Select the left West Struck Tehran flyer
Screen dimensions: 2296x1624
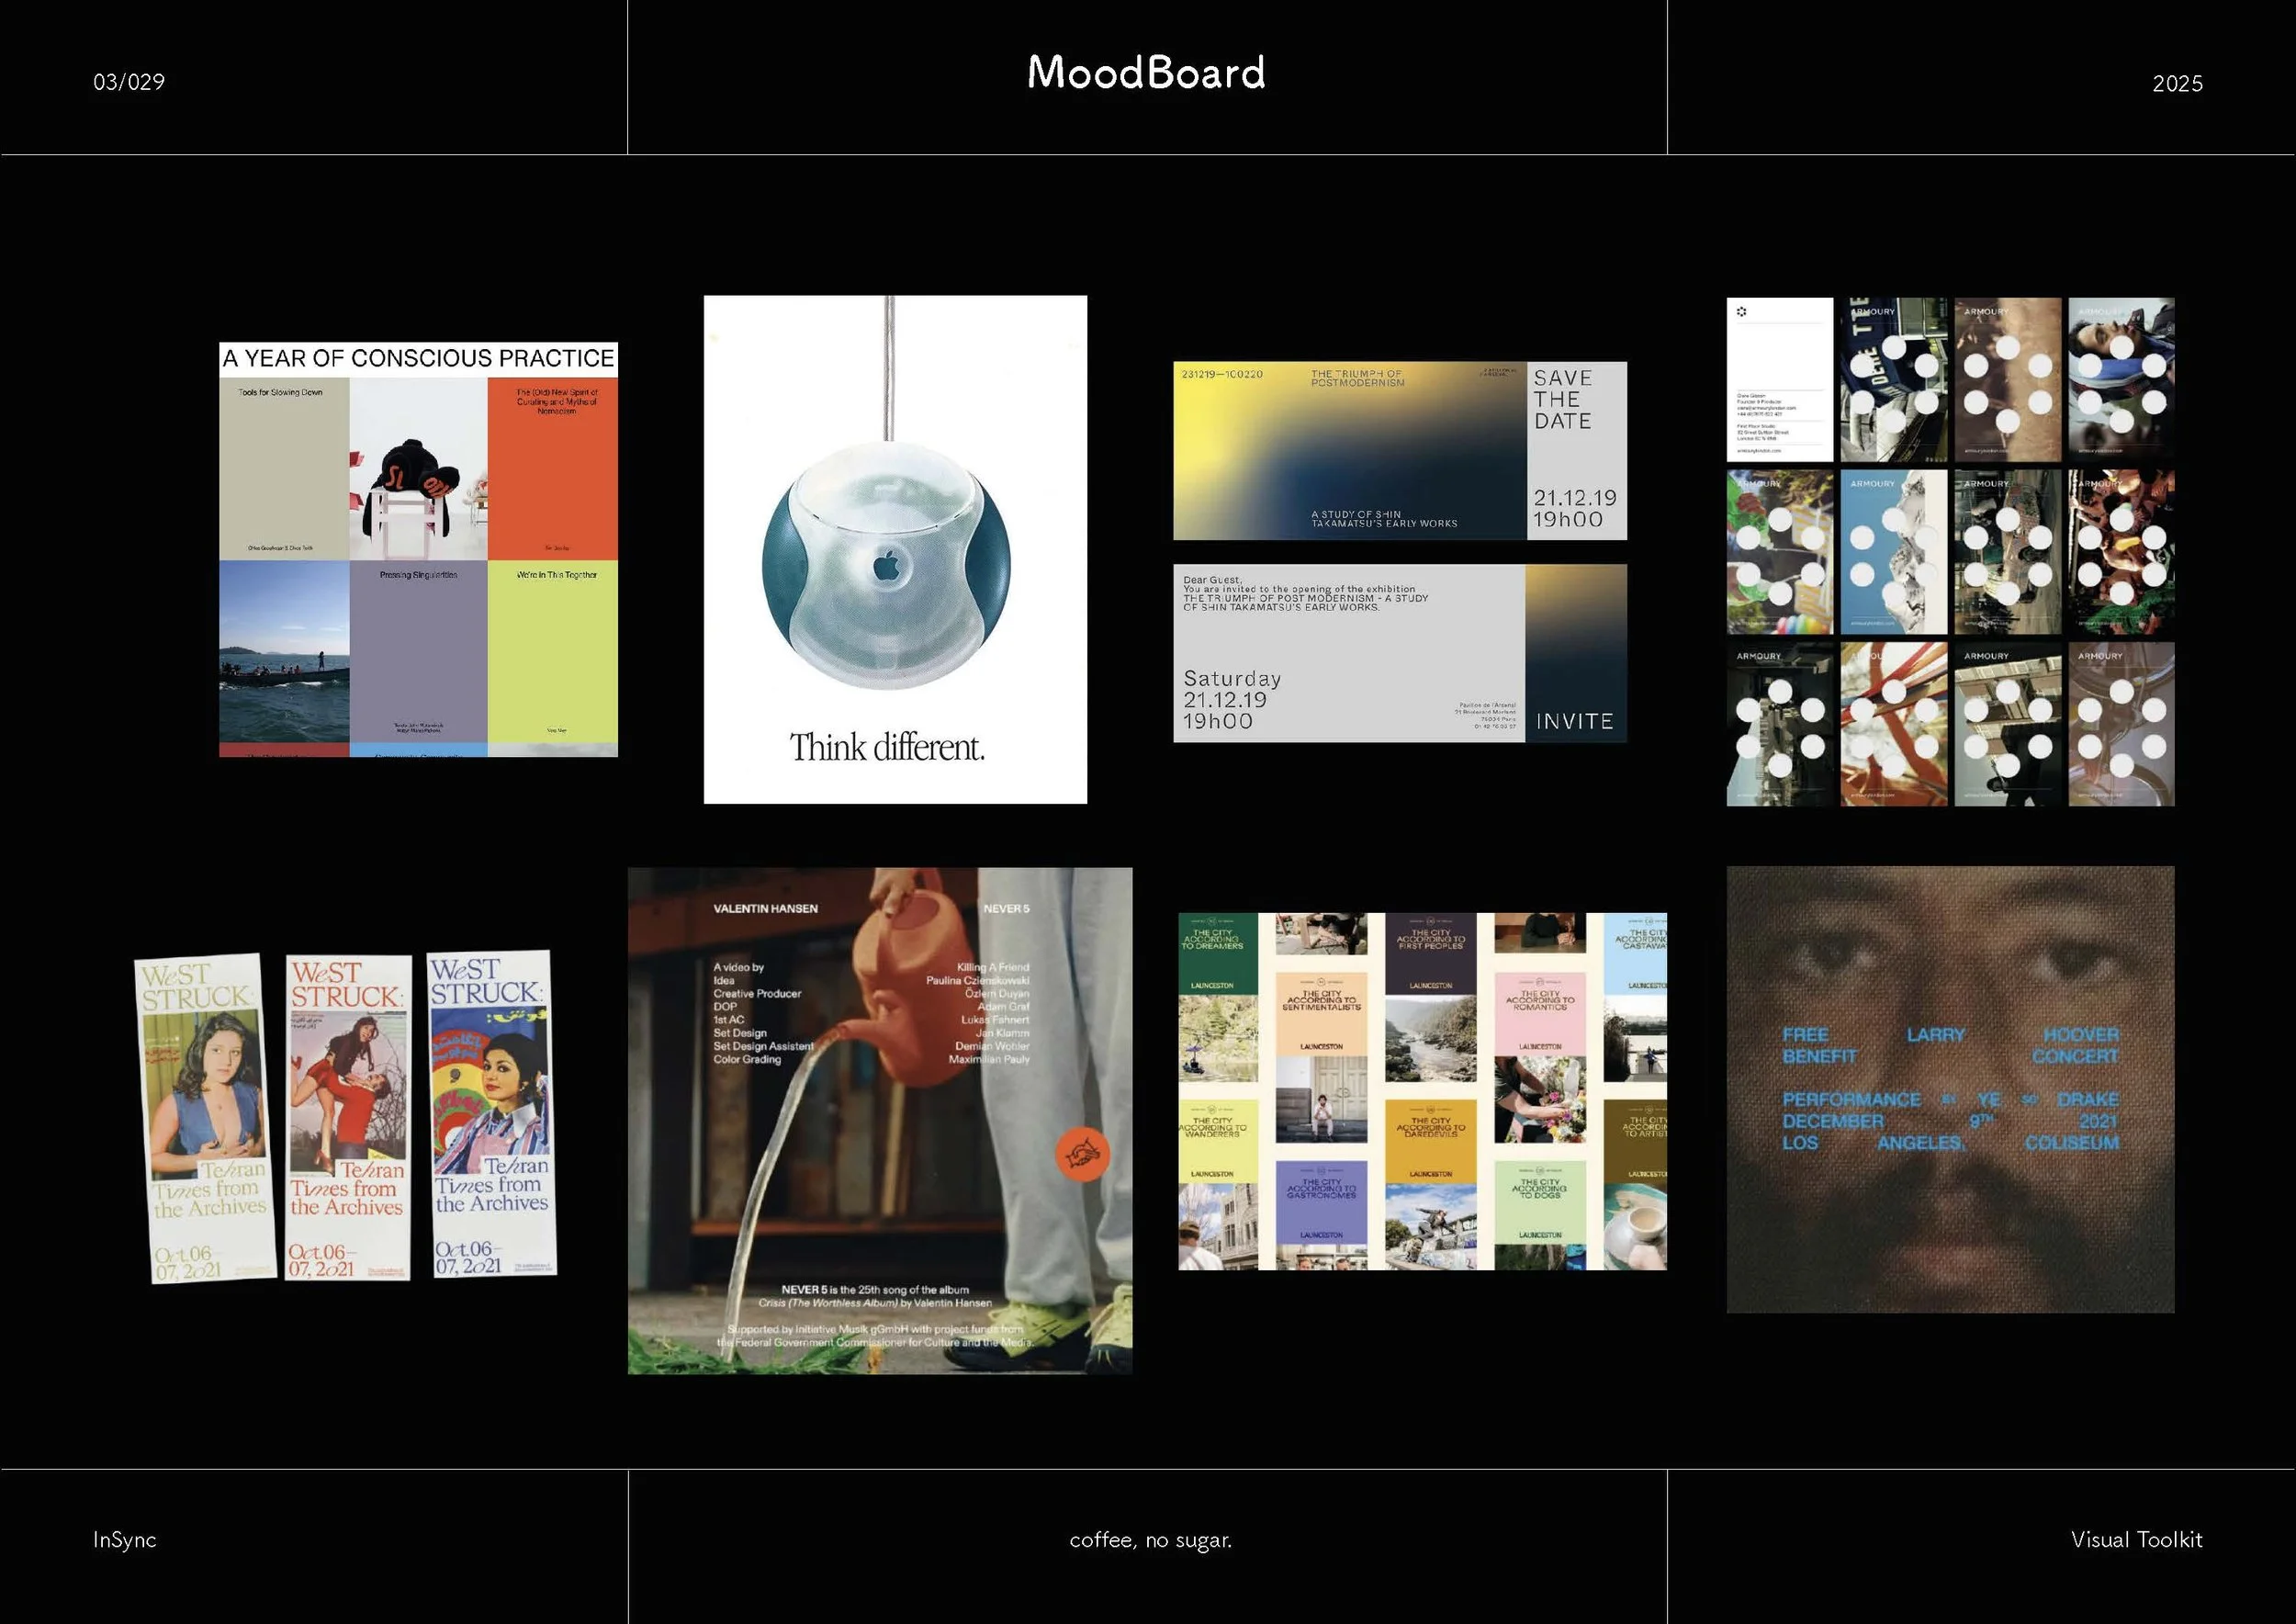tap(206, 1118)
